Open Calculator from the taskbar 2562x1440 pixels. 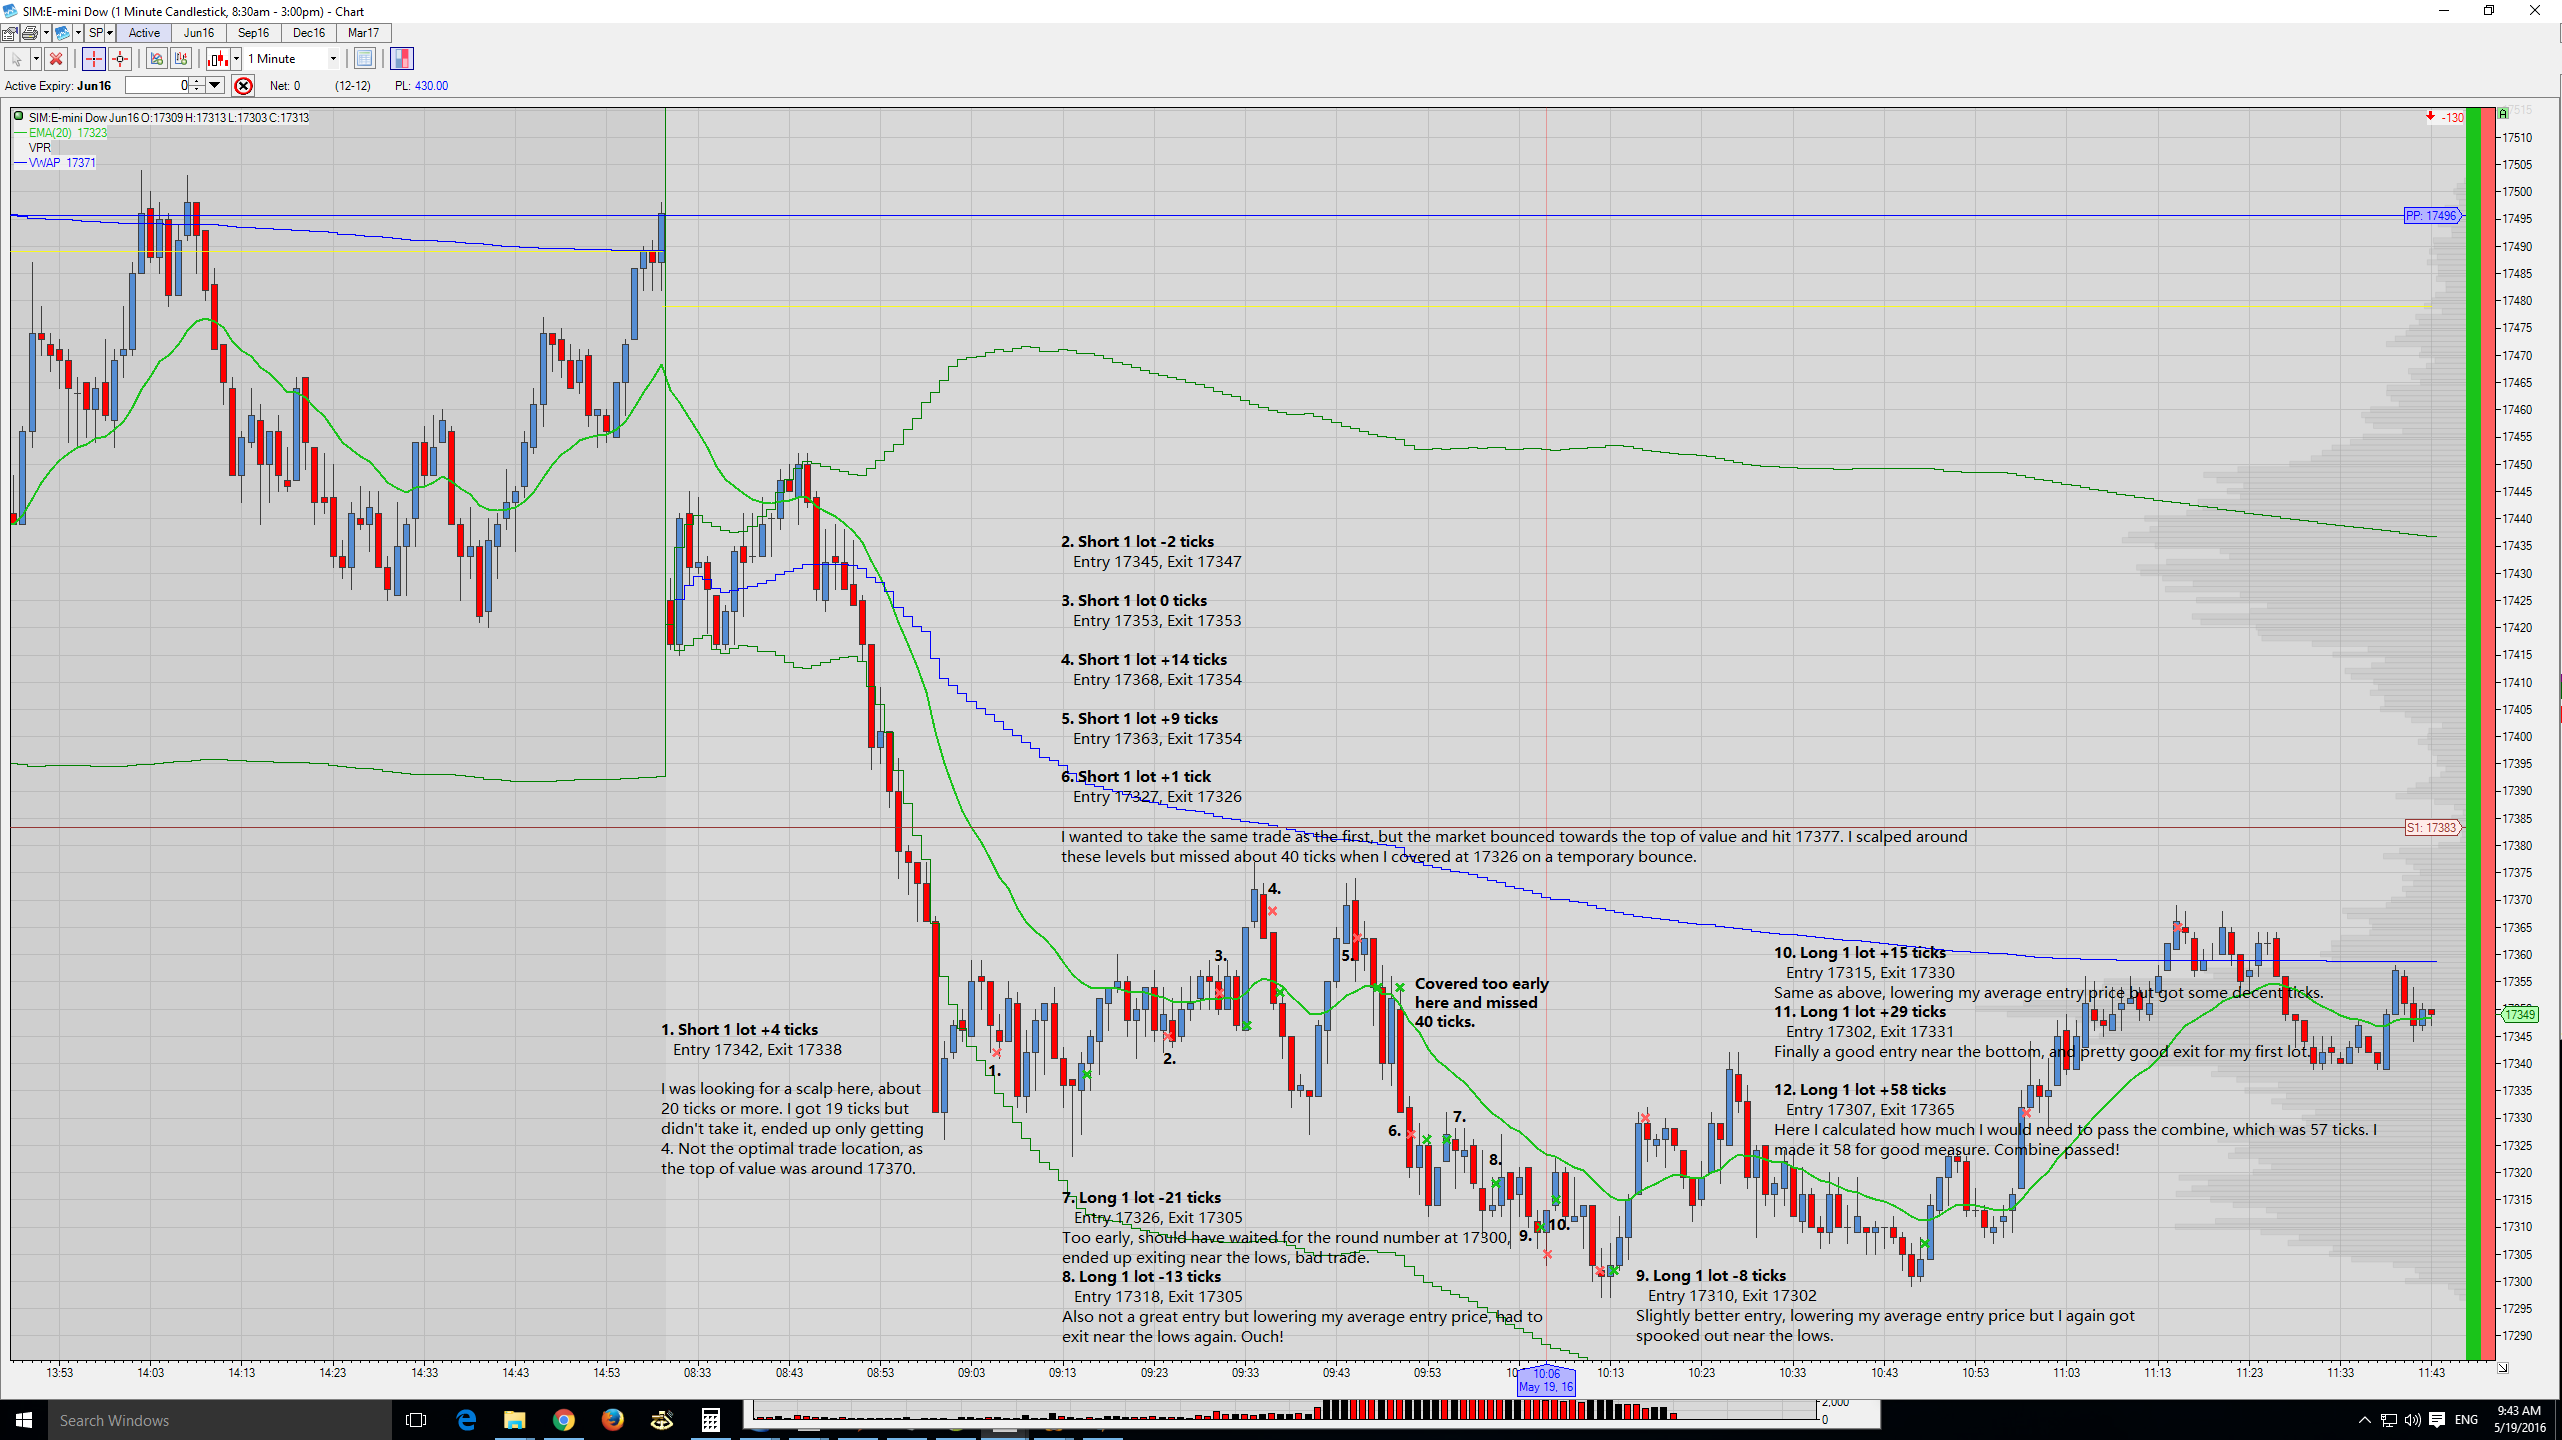click(x=710, y=1420)
